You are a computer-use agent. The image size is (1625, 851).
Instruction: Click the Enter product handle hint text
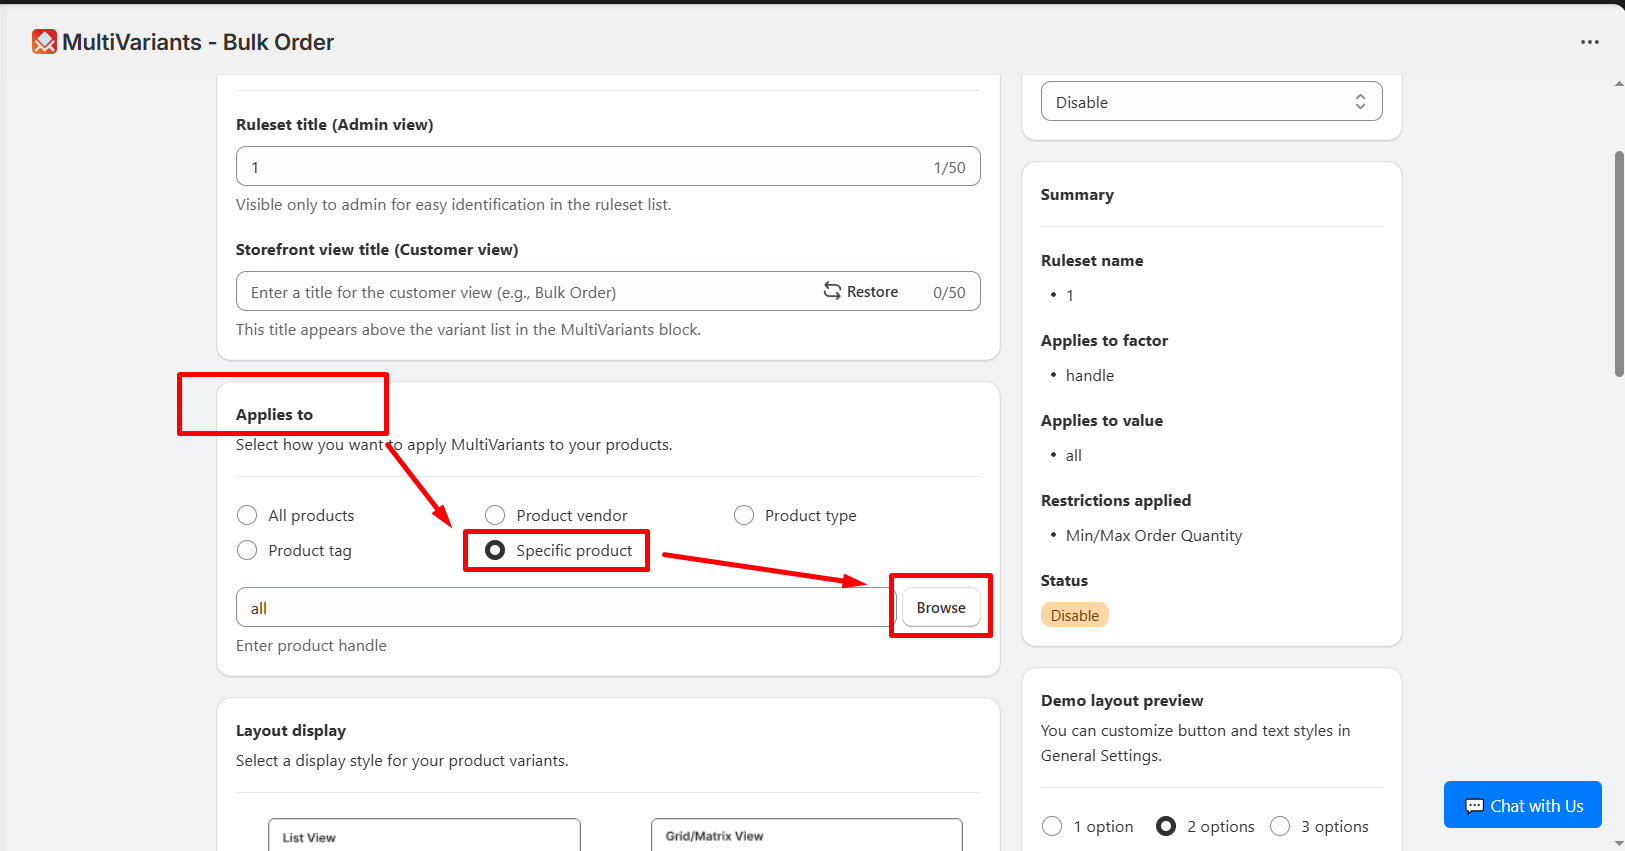[x=311, y=645]
